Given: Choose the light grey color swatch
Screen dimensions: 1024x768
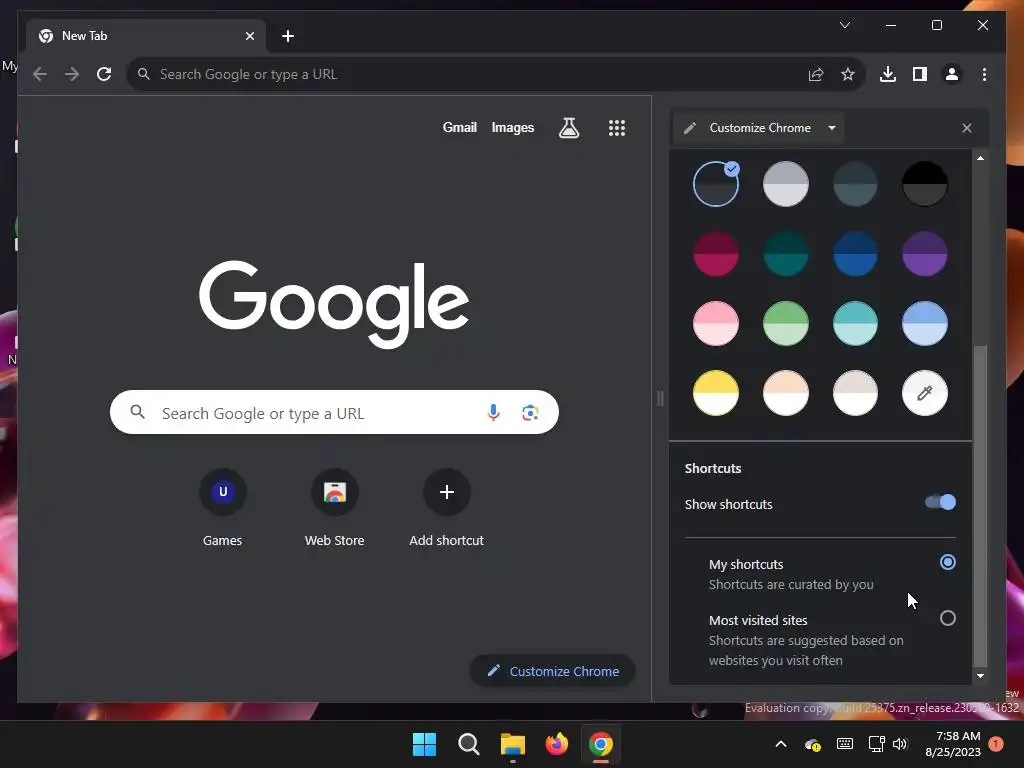Looking at the screenshot, I should 786,184.
